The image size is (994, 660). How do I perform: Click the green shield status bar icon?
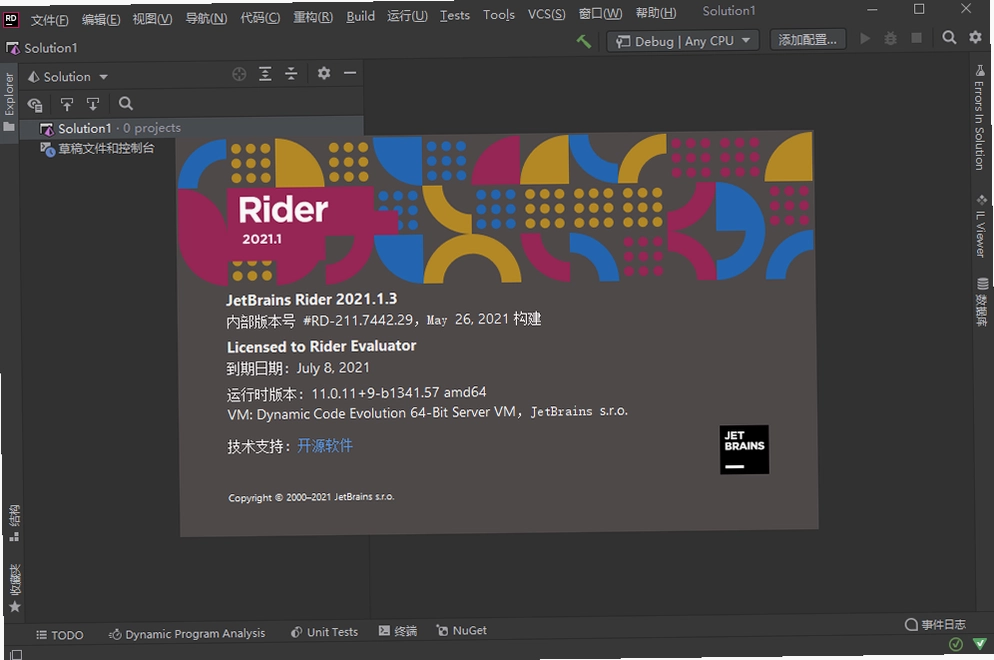980,644
